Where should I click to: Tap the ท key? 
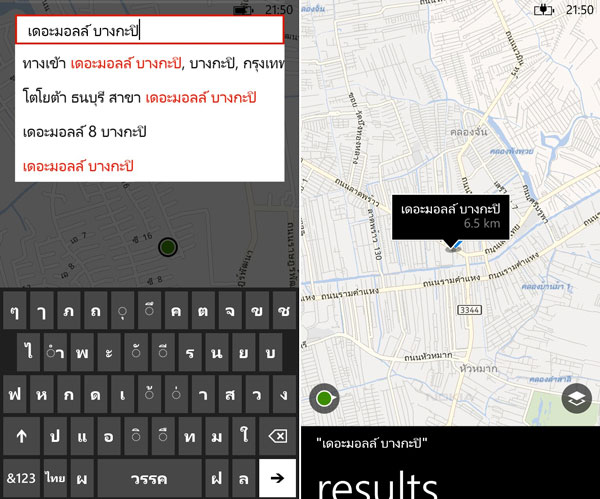pyautogui.click(x=190, y=436)
